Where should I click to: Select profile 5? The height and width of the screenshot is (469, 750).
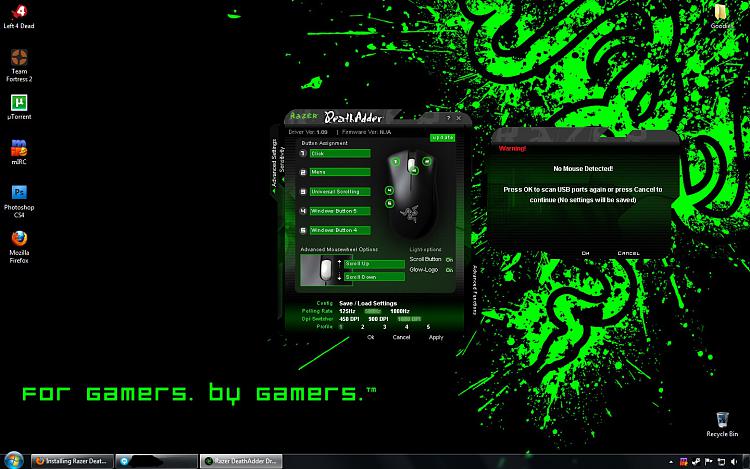point(428,327)
